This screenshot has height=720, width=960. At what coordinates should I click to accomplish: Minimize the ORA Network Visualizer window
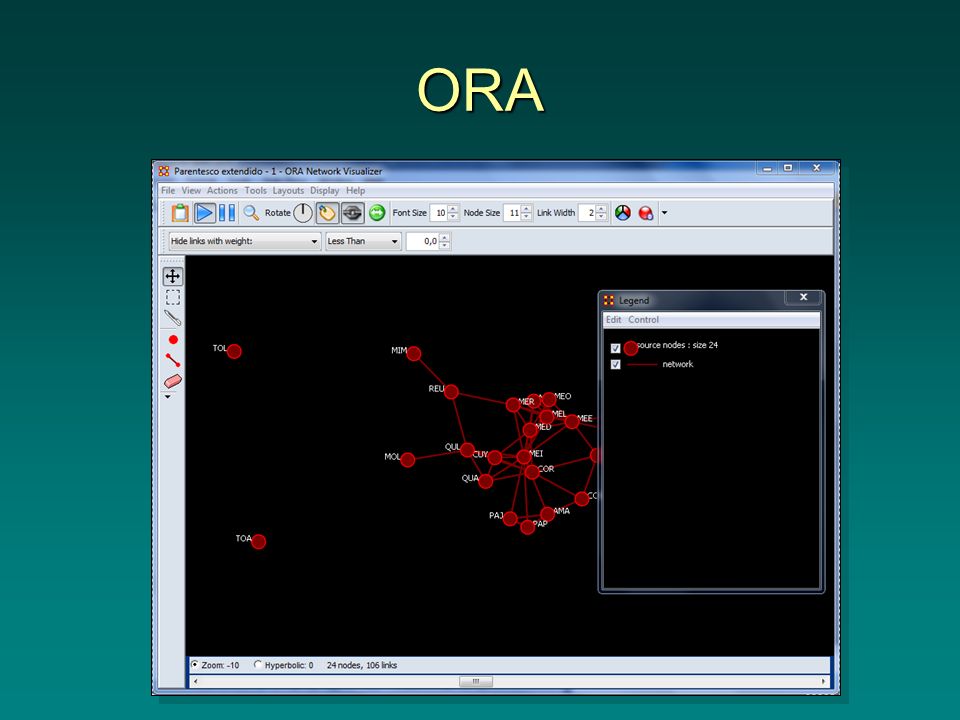(x=767, y=168)
